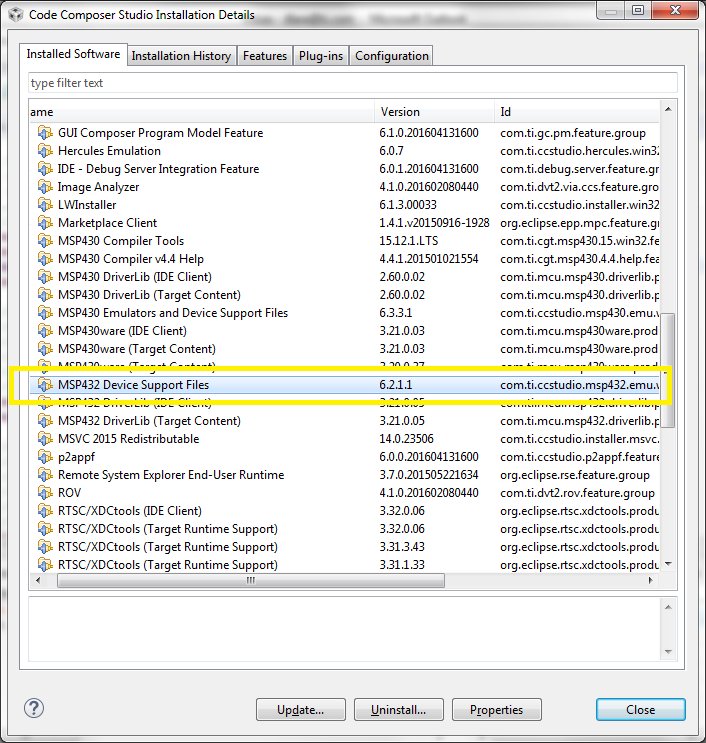This screenshot has height=743, width=706.
Task: Click the IDE - Debug Server Integration Feature icon
Action: coord(45,169)
